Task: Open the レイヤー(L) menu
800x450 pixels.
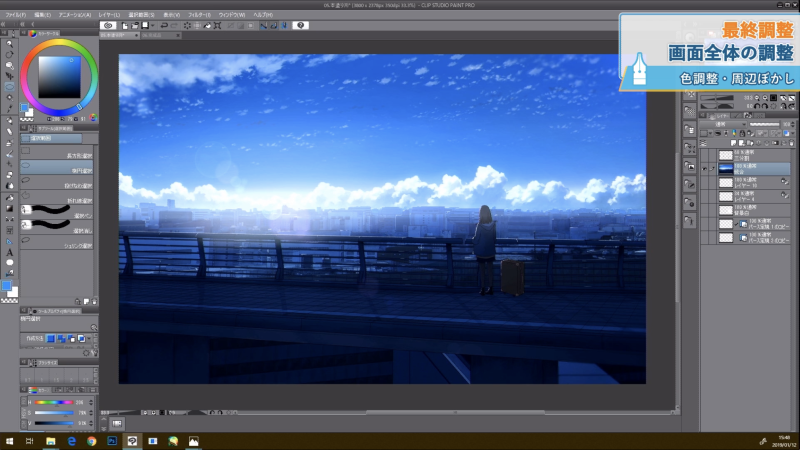Action: tap(109, 15)
